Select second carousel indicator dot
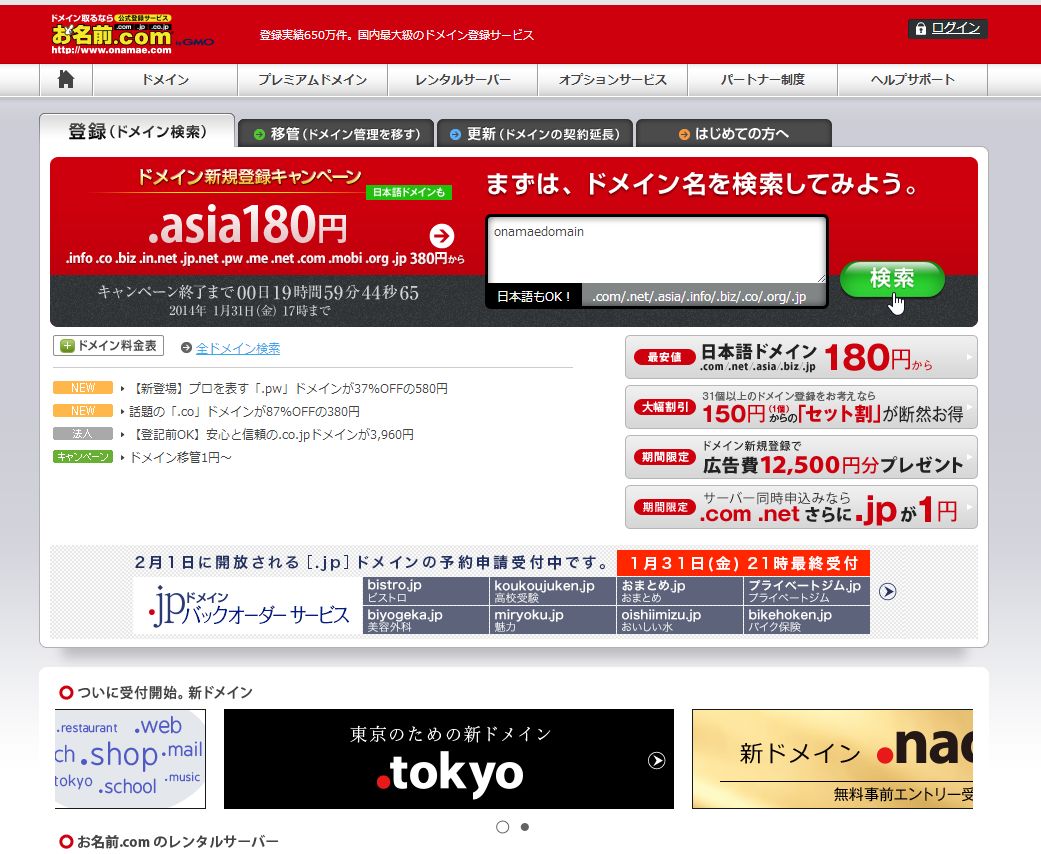This screenshot has height=854, width=1041. pos(525,827)
